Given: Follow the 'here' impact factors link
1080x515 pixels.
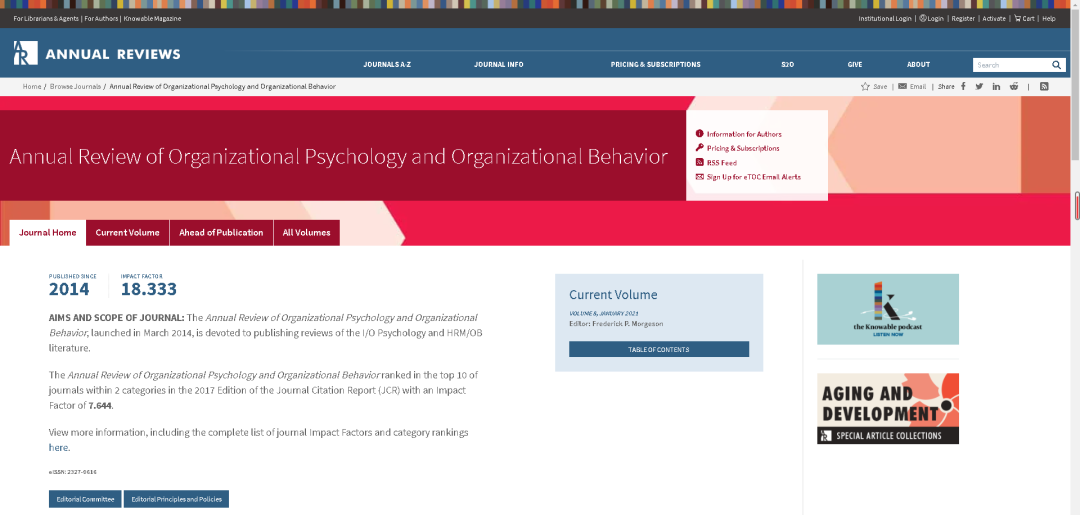Looking at the screenshot, I should click(59, 448).
